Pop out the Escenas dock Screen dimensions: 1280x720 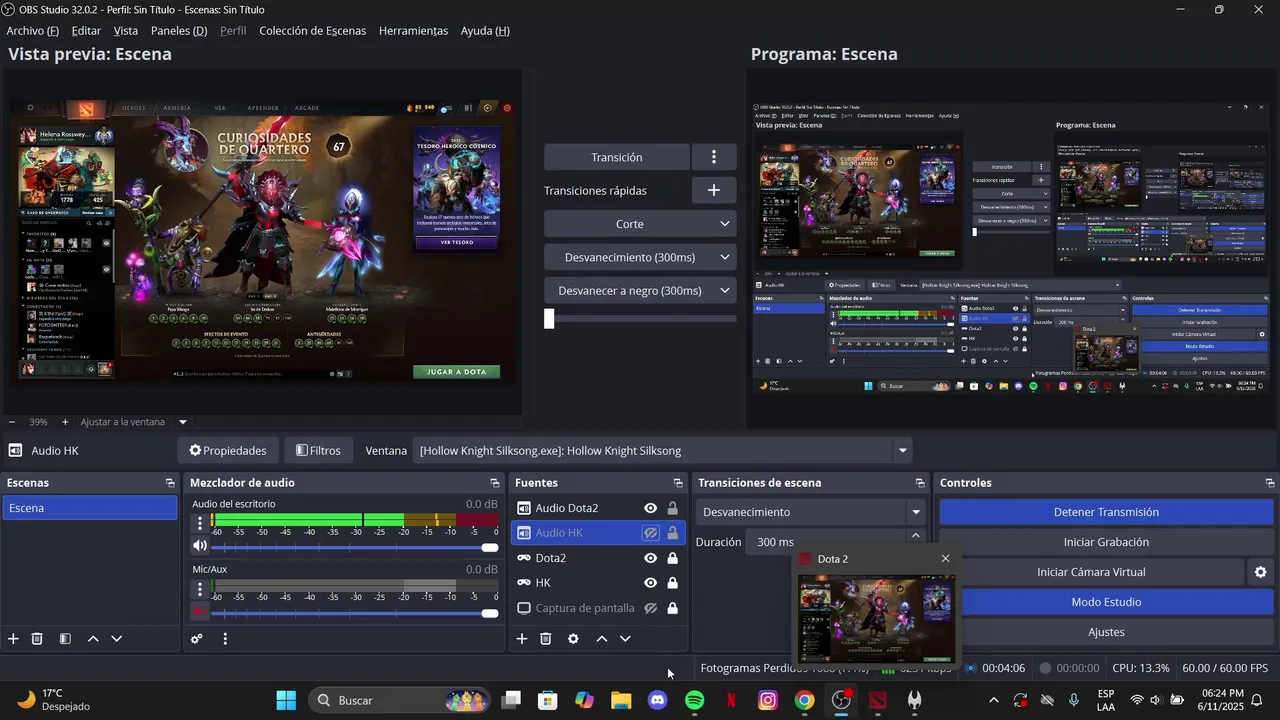coord(170,483)
